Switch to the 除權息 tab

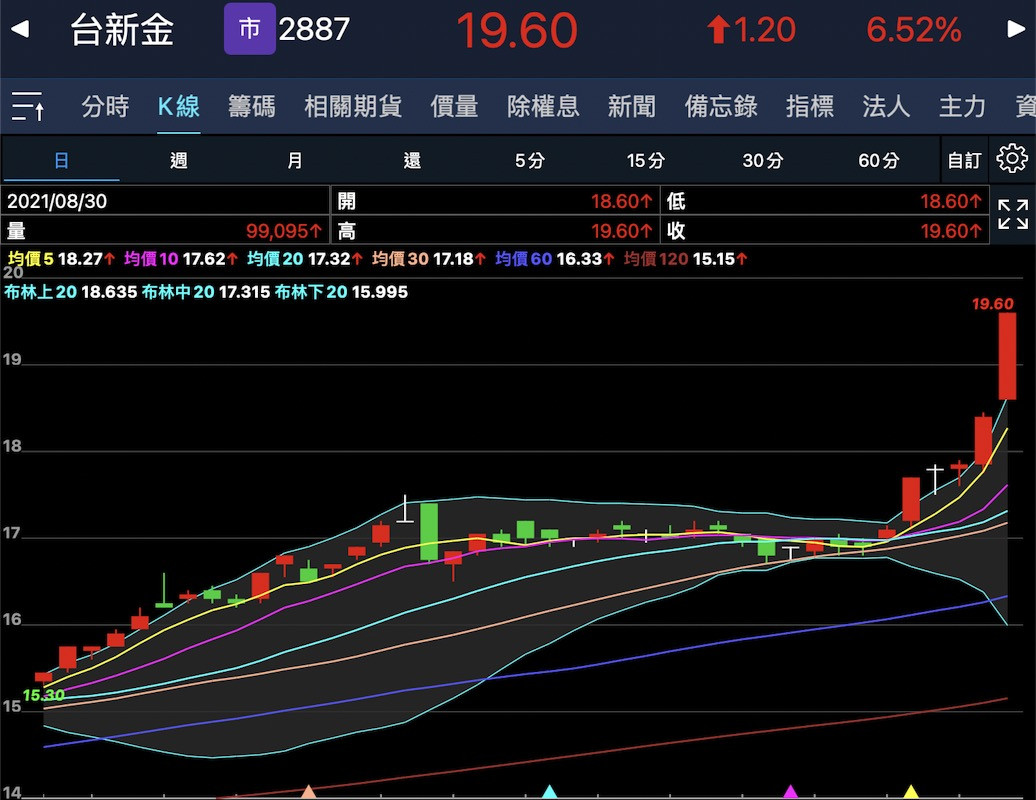[x=543, y=106]
